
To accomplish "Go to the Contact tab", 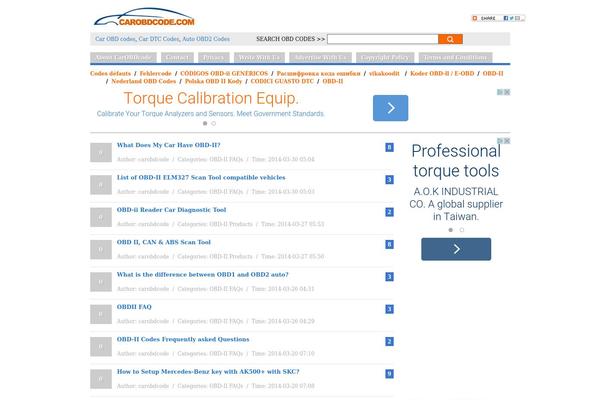I will (177, 57).
